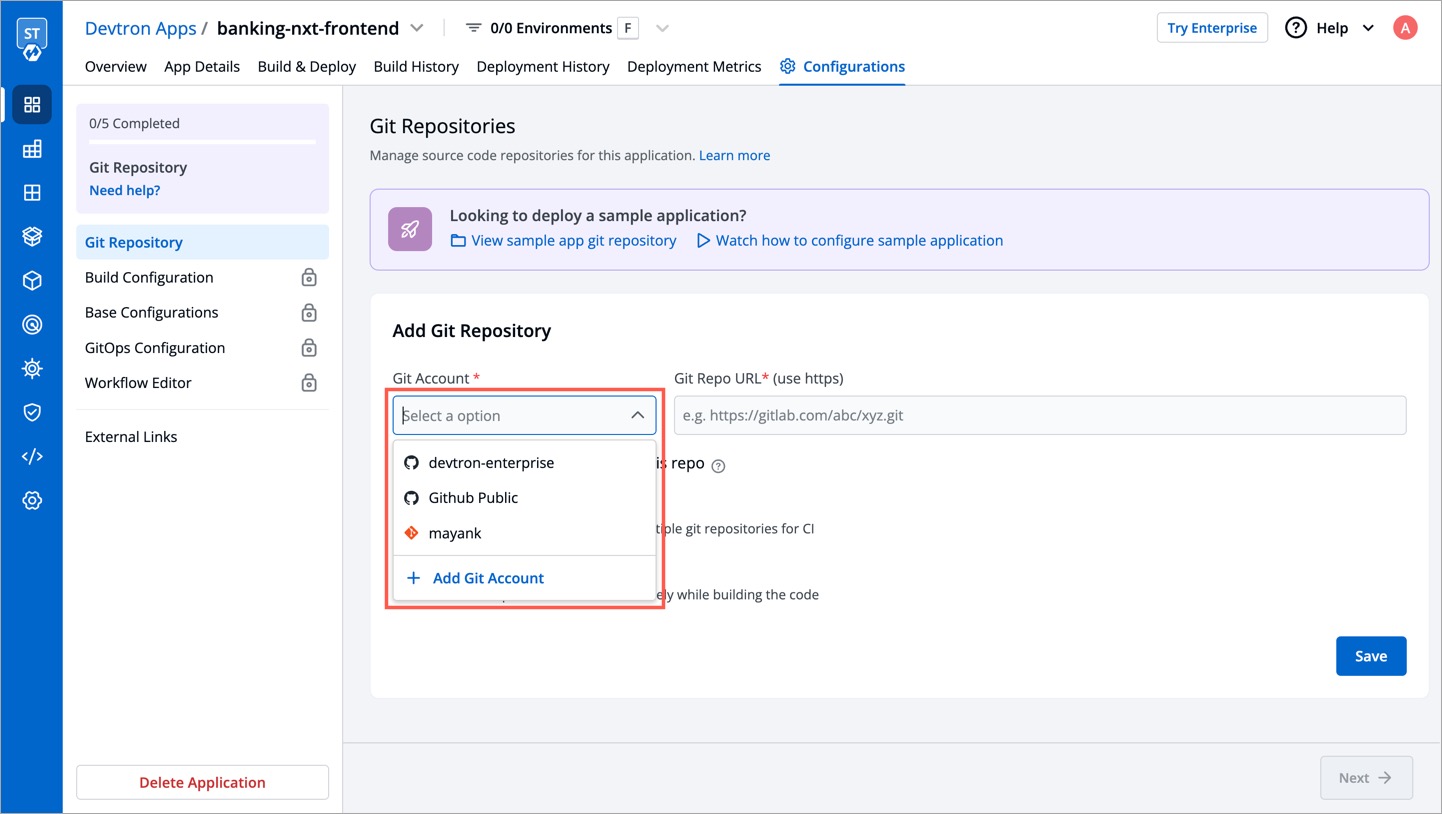Click the Try Enterprise button
Viewport: 1442px width, 814px height.
click(x=1212, y=27)
